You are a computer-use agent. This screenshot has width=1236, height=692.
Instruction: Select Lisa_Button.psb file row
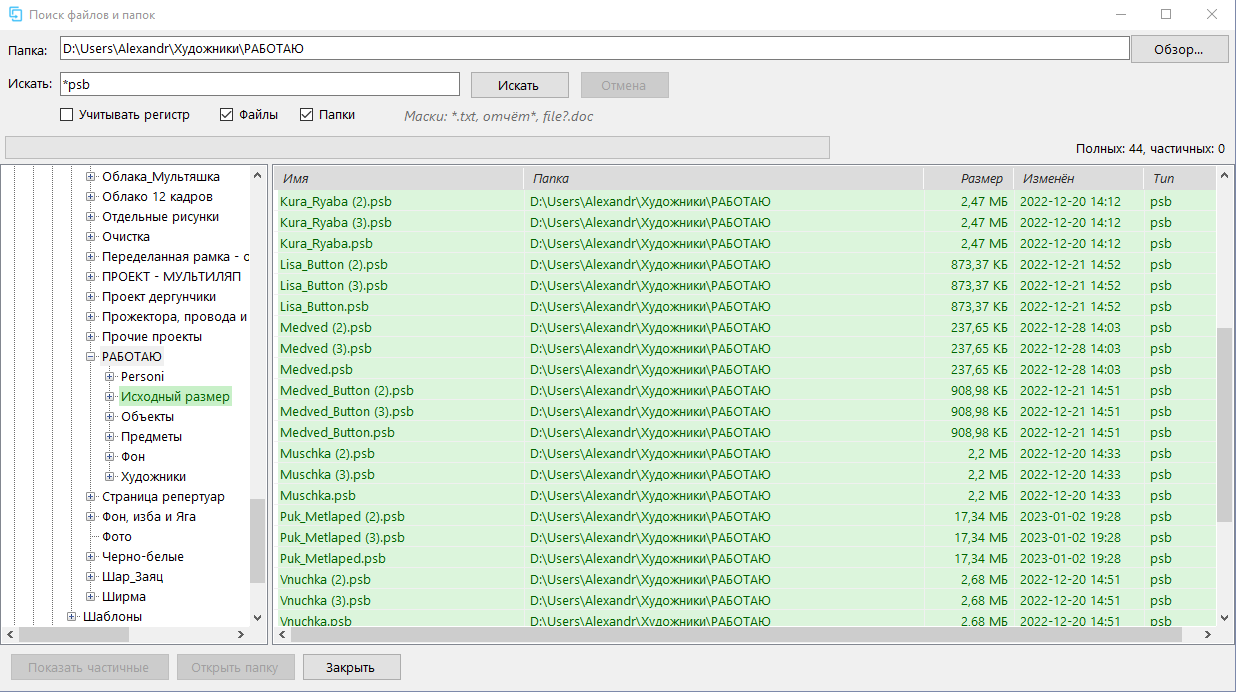tap(745, 306)
